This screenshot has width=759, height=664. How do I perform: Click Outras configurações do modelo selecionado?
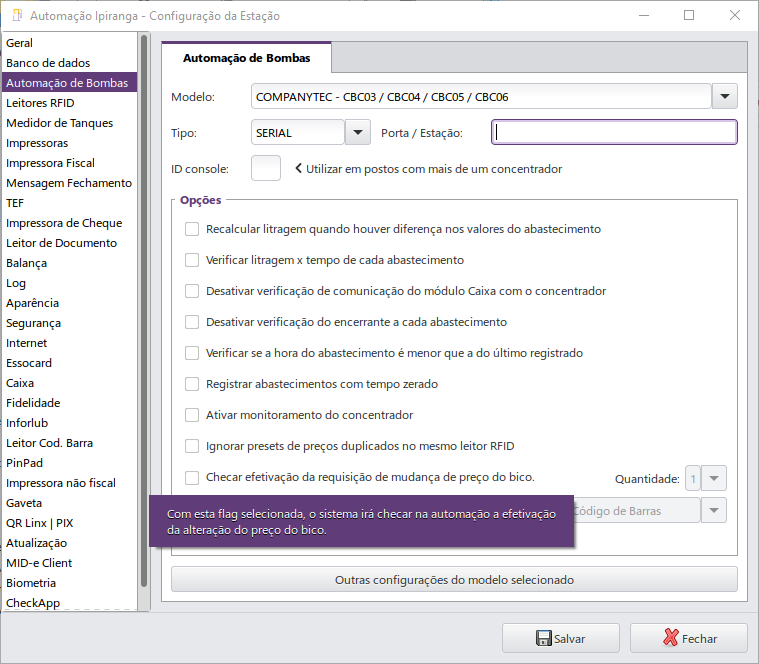pyautogui.click(x=454, y=579)
